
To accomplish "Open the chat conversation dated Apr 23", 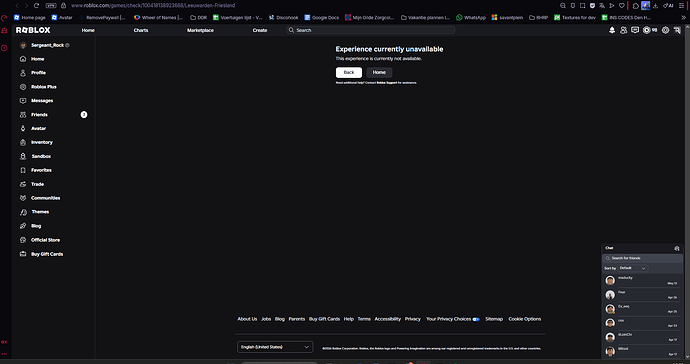I will pyautogui.click(x=642, y=323).
